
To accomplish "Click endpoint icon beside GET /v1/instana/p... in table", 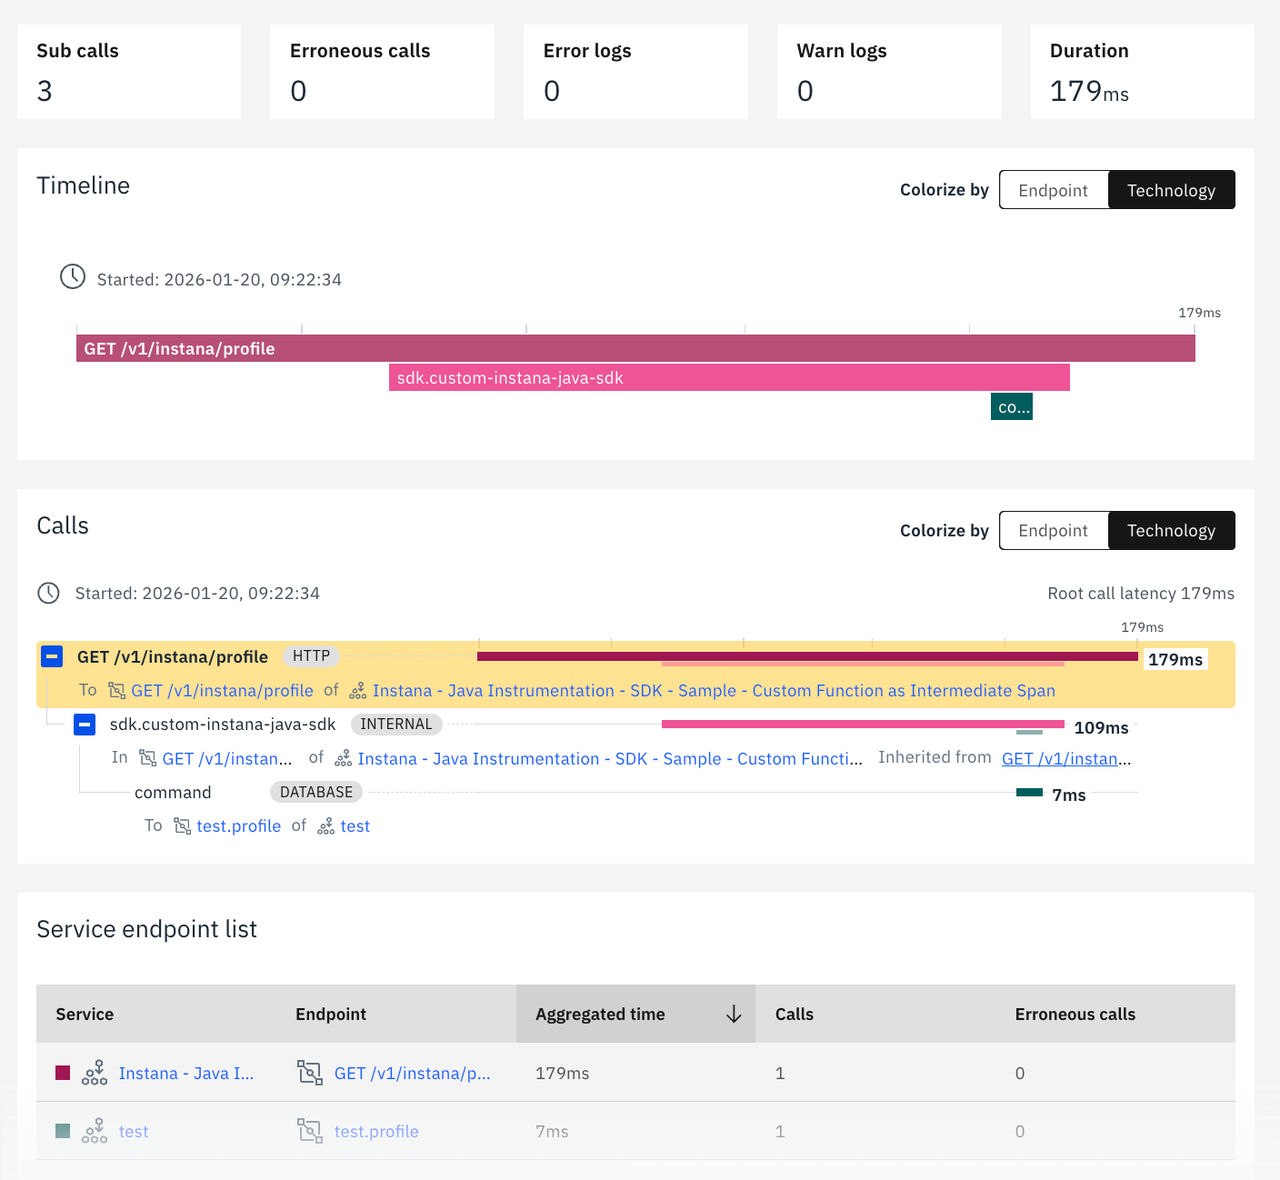I will [x=310, y=1073].
